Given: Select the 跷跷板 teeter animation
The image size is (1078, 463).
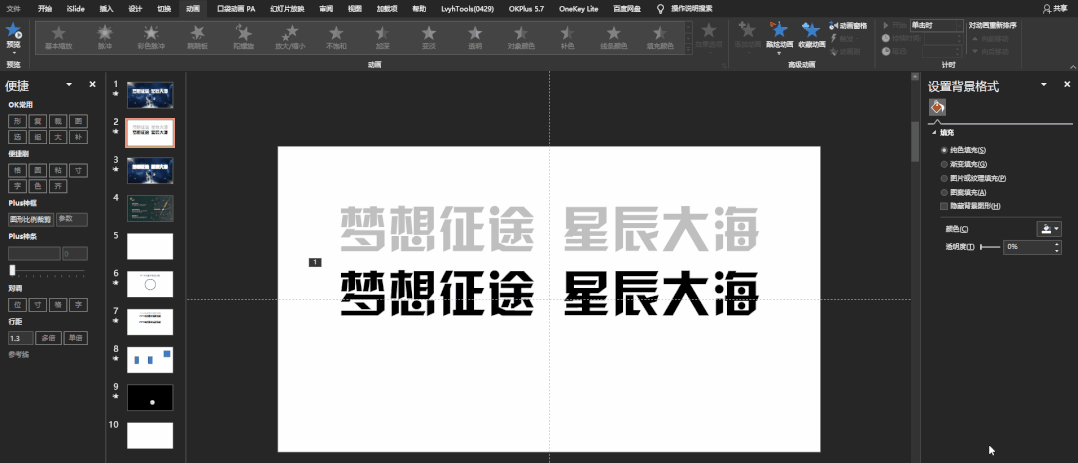Looking at the screenshot, I should 197,38.
